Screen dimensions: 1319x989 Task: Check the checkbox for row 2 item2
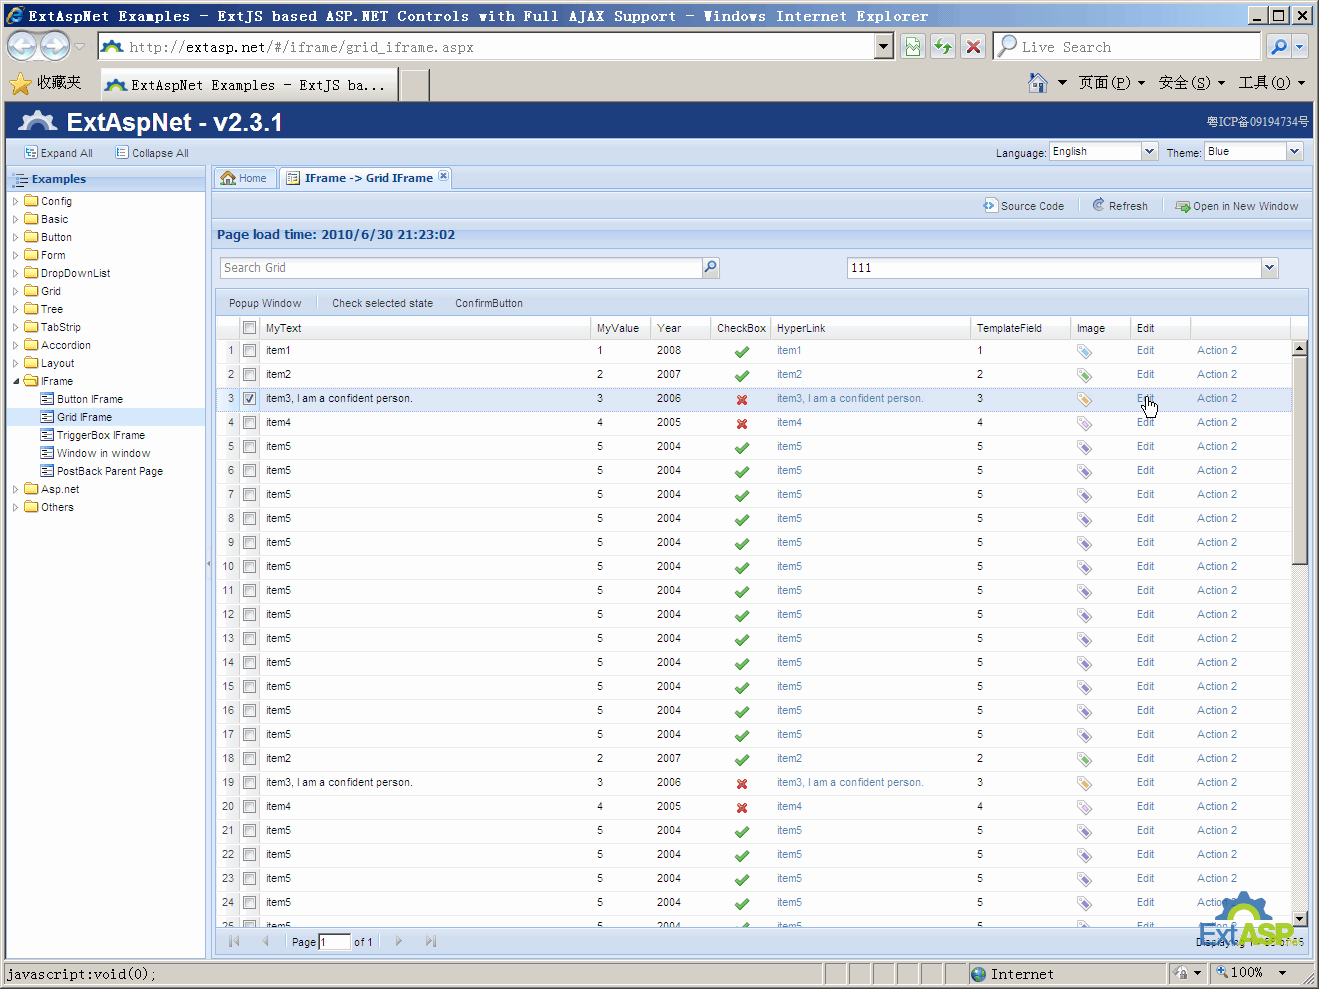coord(249,375)
